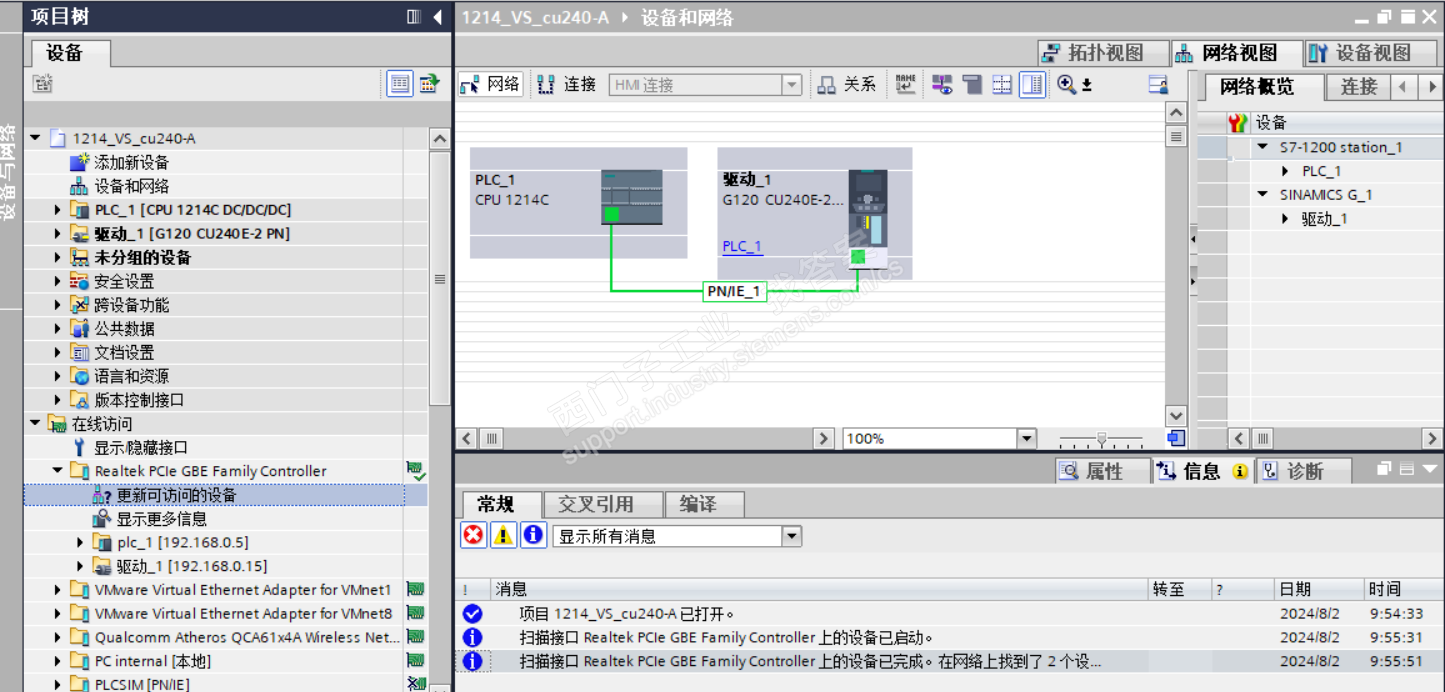Click the 转至 column header
Viewport: 1445px width, 692px height.
click(1168, 589)
